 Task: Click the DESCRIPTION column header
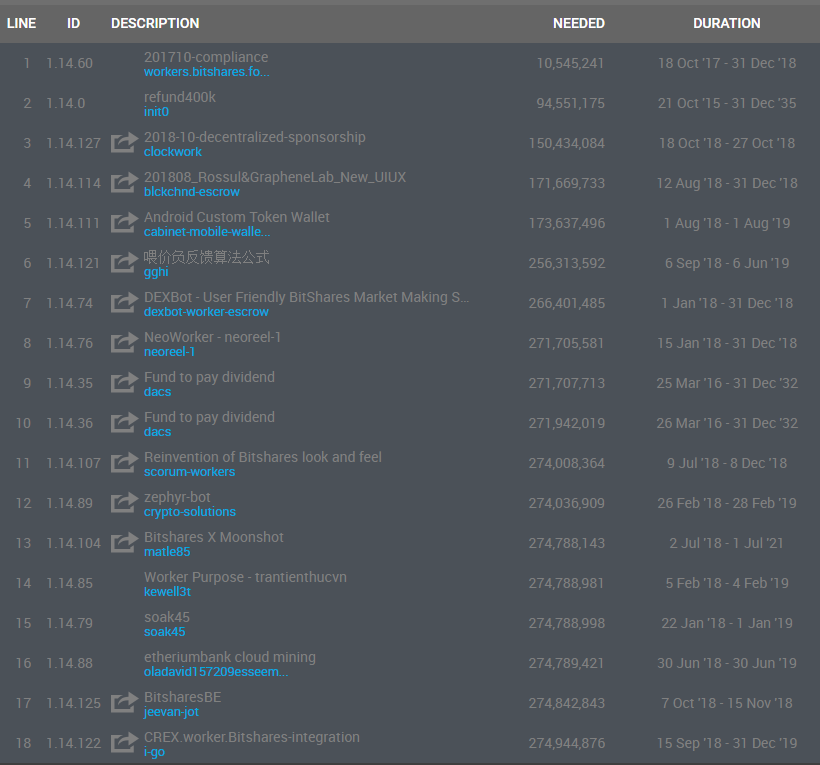click(x=155, y=23)
